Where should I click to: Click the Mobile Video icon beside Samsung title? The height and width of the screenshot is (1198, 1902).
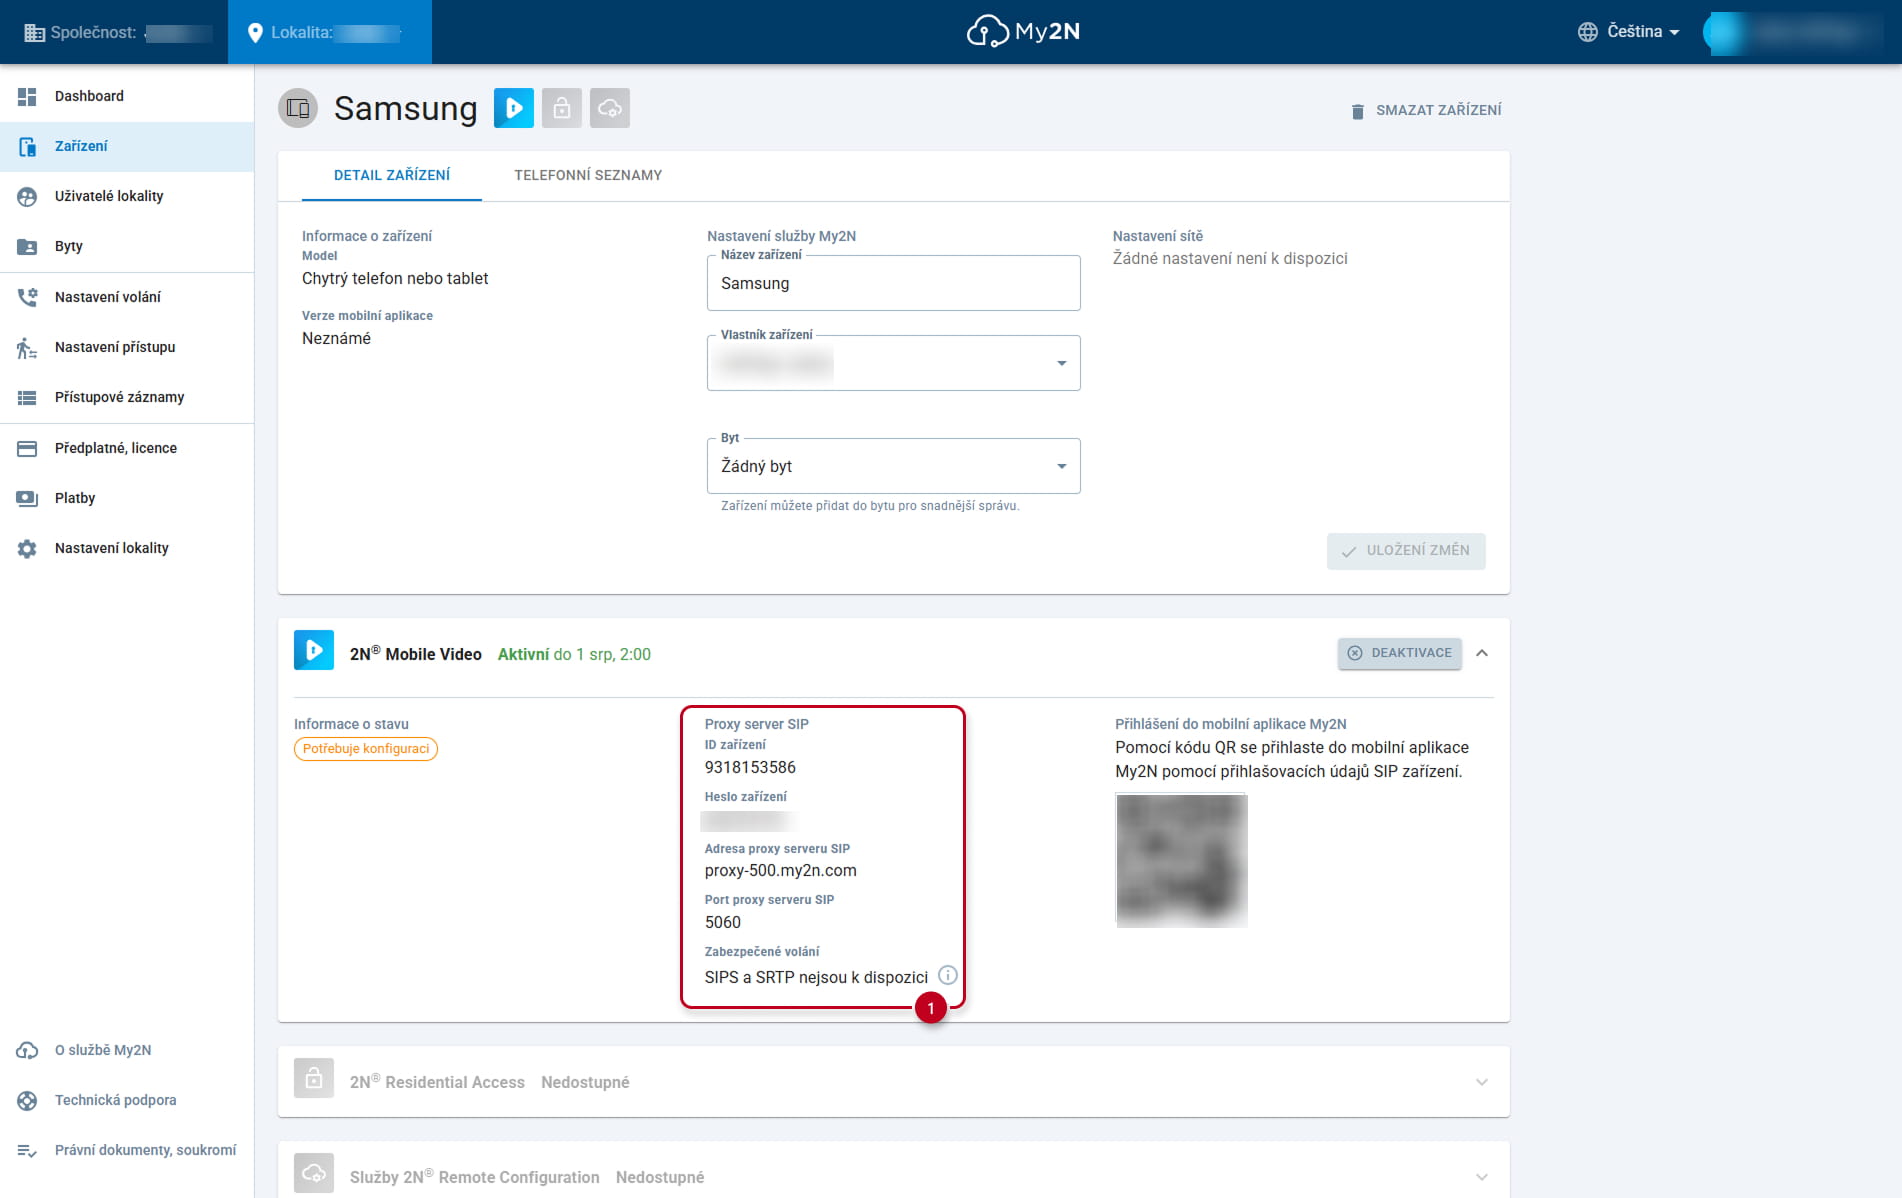514,107
